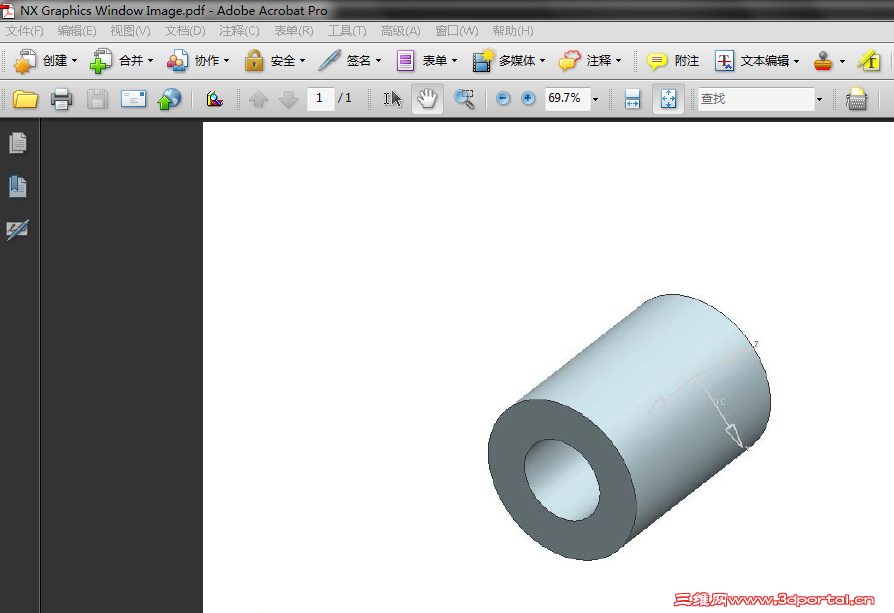
Task: Click the highlight text tool icon
Action: (x=869, y=60)
